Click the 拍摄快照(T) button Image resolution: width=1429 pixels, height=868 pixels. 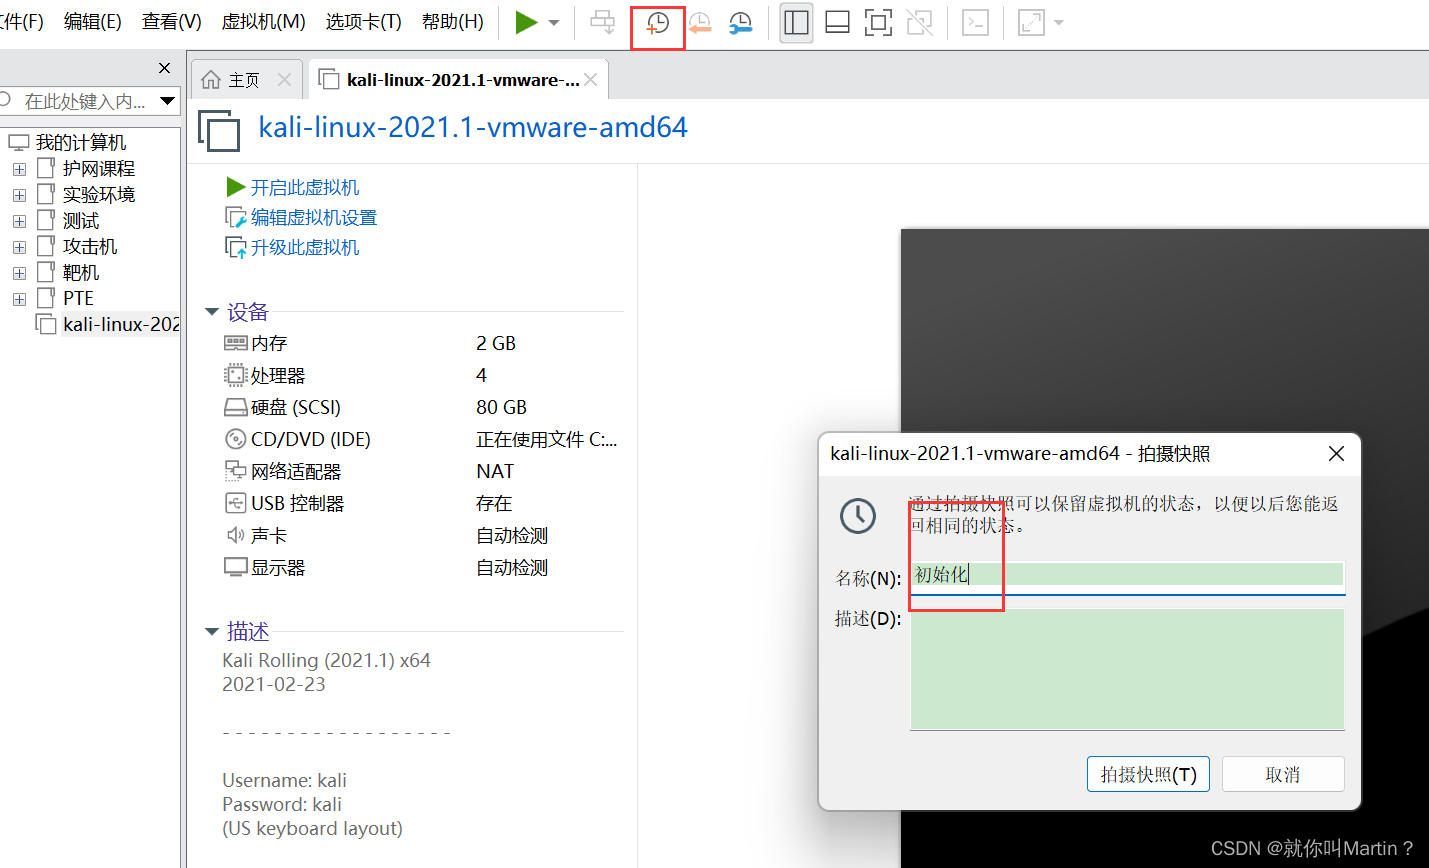[x=1148, y=774]
